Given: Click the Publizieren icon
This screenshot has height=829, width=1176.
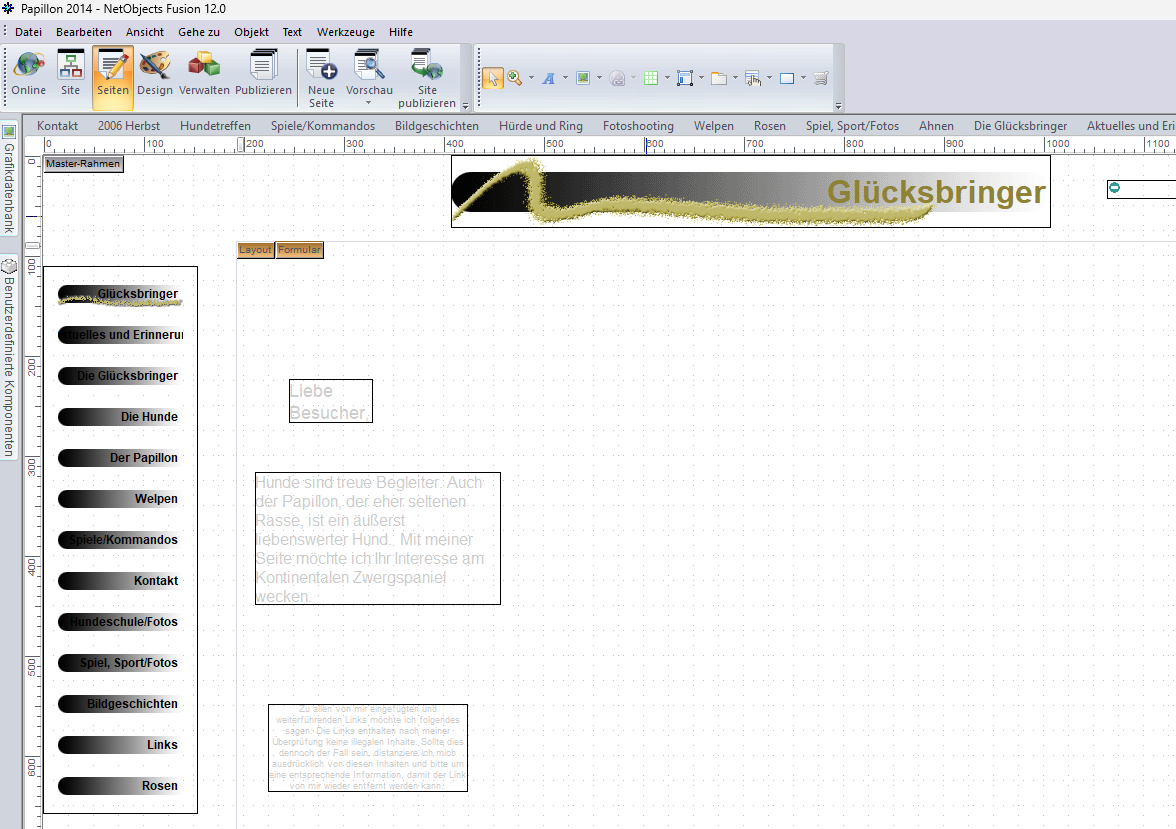Looking at the screenshot, I should (263, 73).
